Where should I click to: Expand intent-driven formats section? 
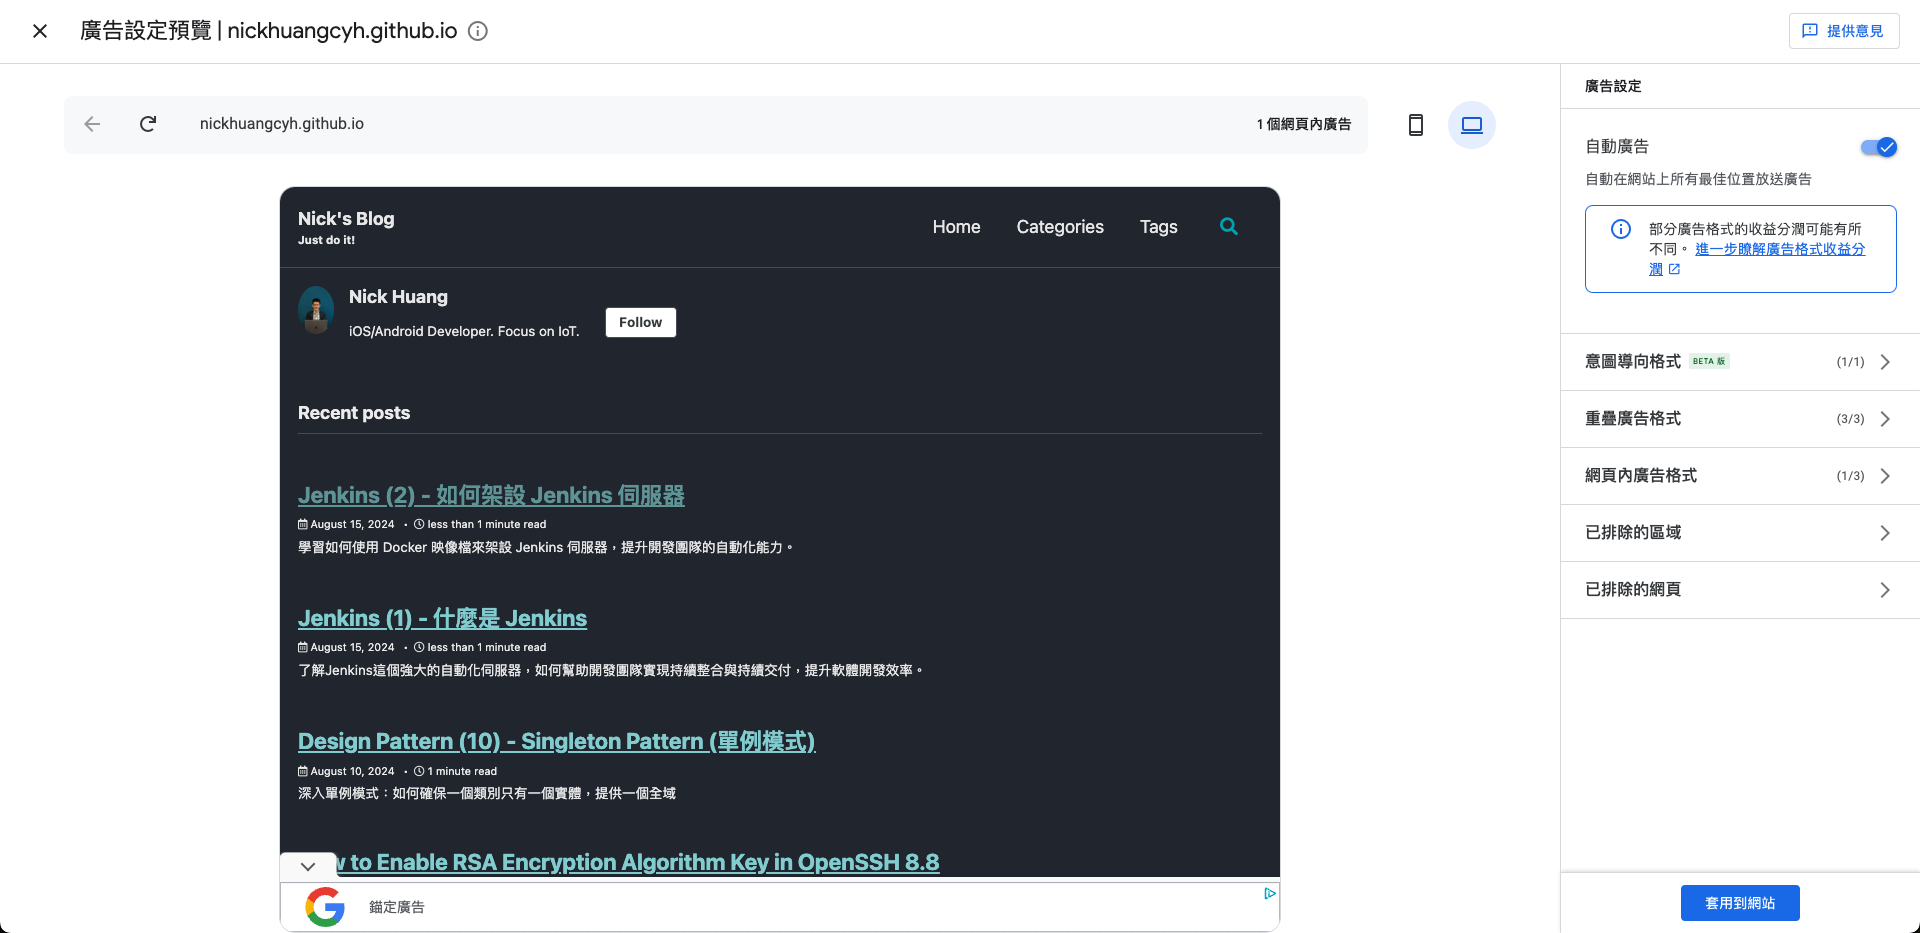pos(1740,362)
